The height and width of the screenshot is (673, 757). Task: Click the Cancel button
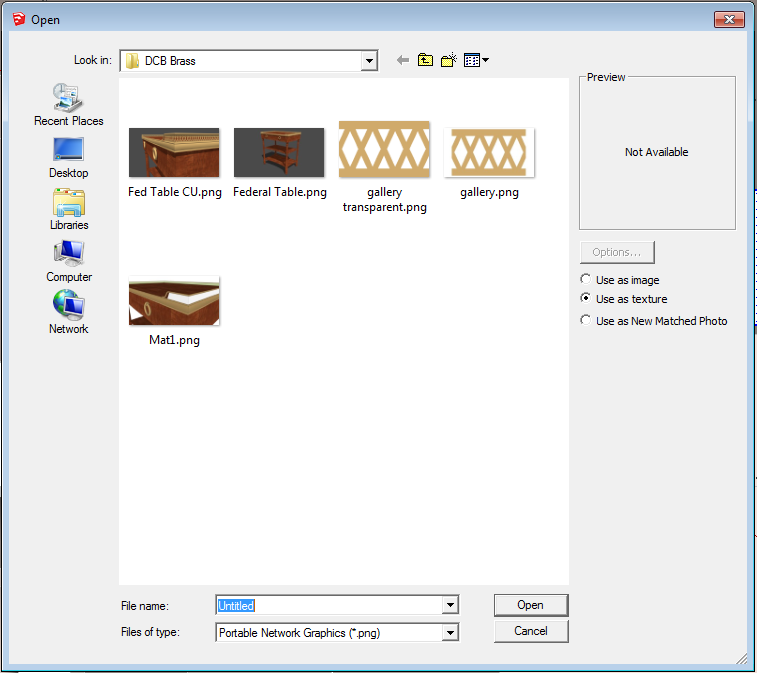point(531,631)
